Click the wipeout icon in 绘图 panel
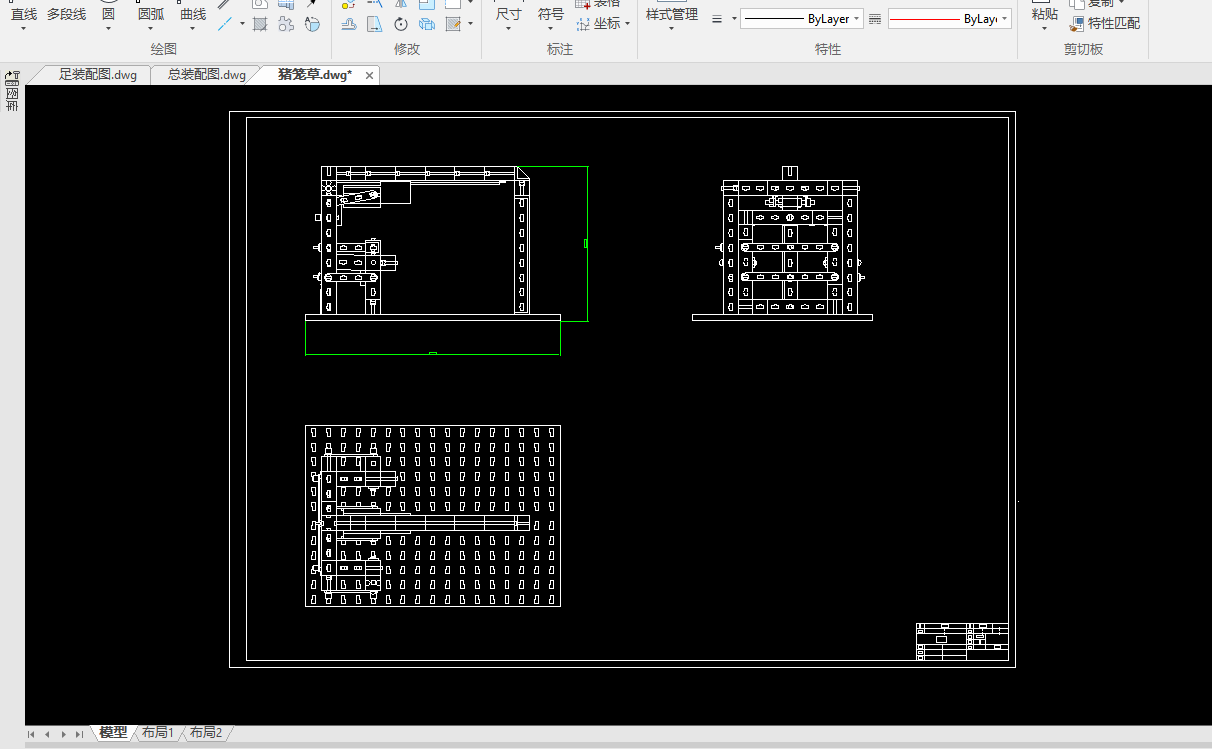Screen dimensions: 1212x749 point(312,23)
